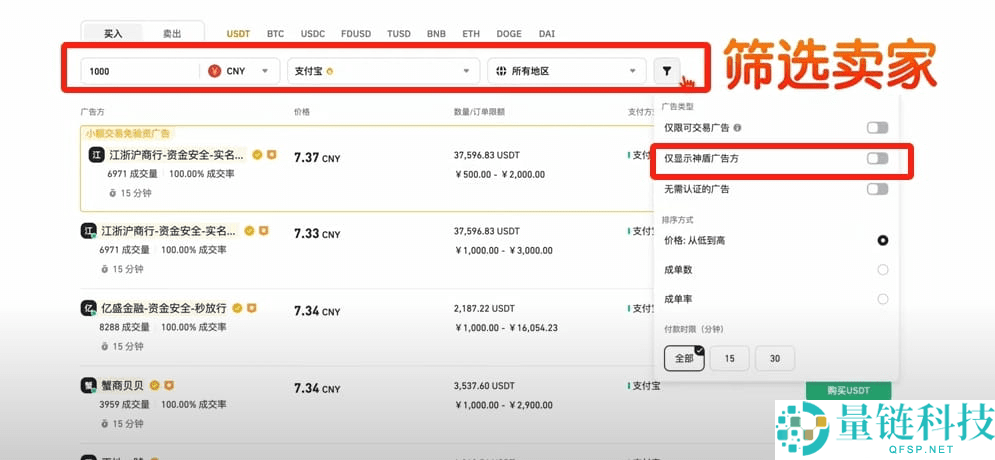Choose 全部 payment time limit
995x460 pixels.
point(684,358)
